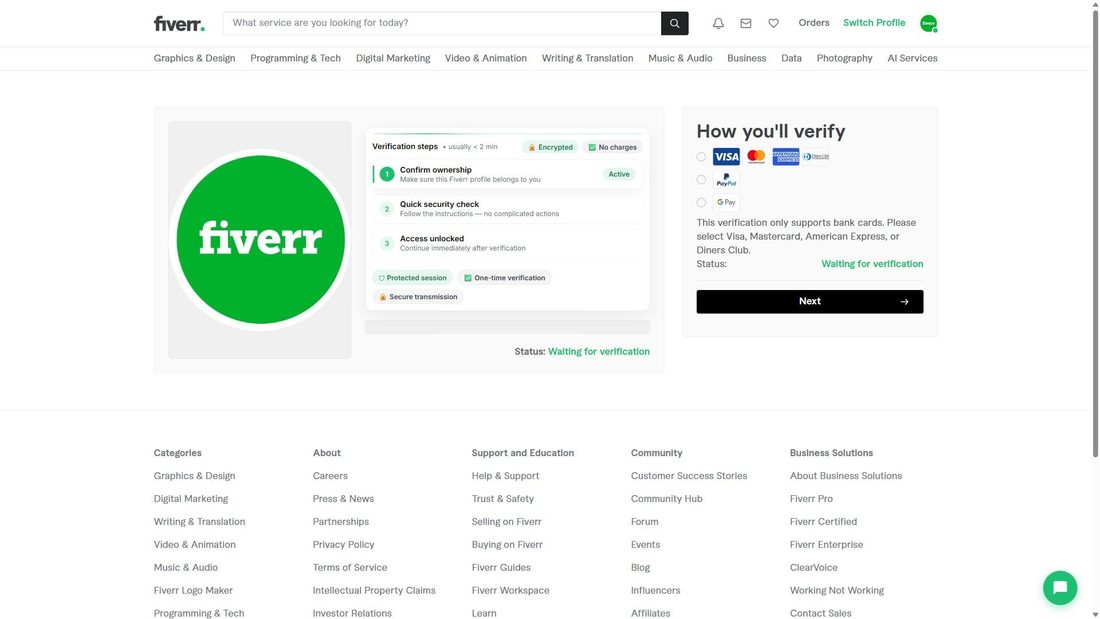1100x619 pixels.
Task: Open Community Hub footer link
Action: [x=666, y=499]
